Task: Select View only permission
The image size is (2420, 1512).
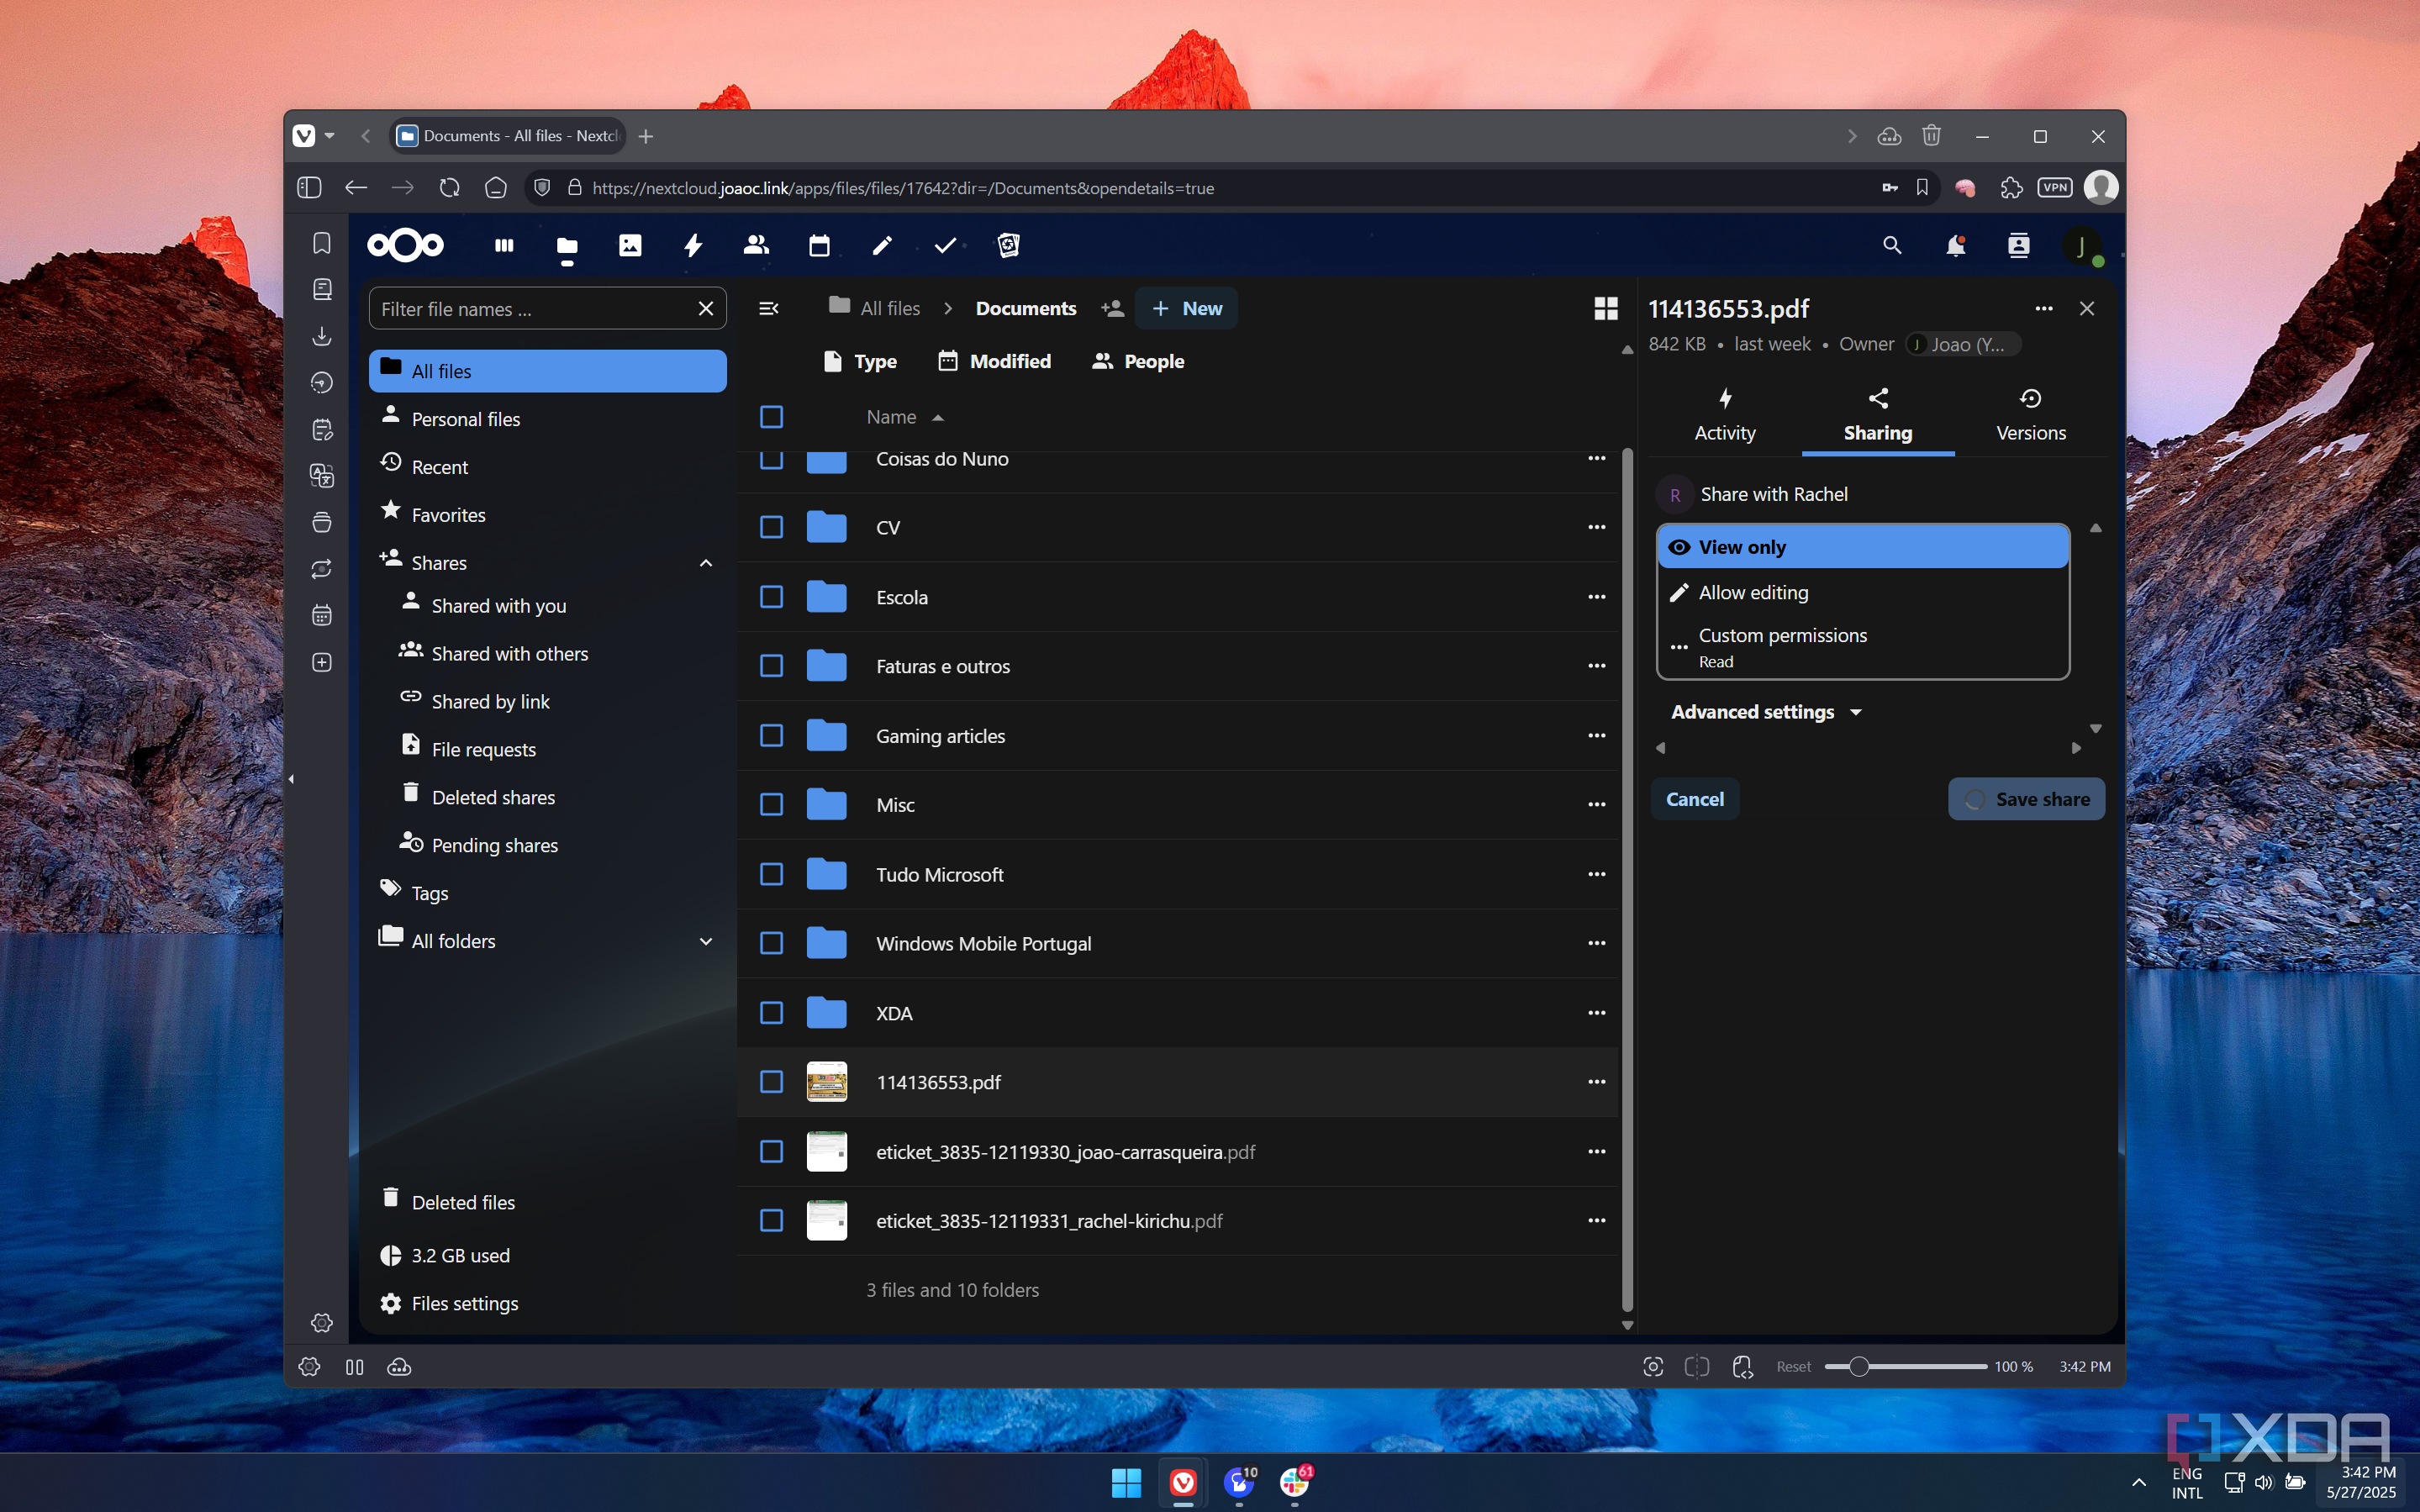Action: click(x=1863, y=547)
